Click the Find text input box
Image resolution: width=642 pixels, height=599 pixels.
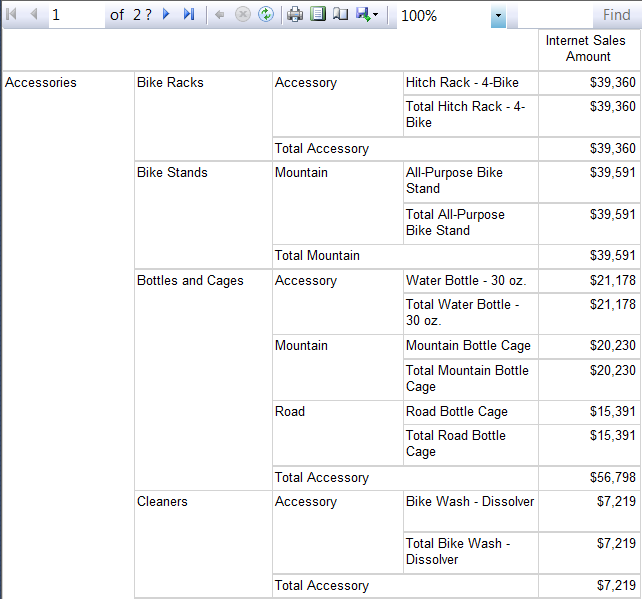click(x=555, y=16)
